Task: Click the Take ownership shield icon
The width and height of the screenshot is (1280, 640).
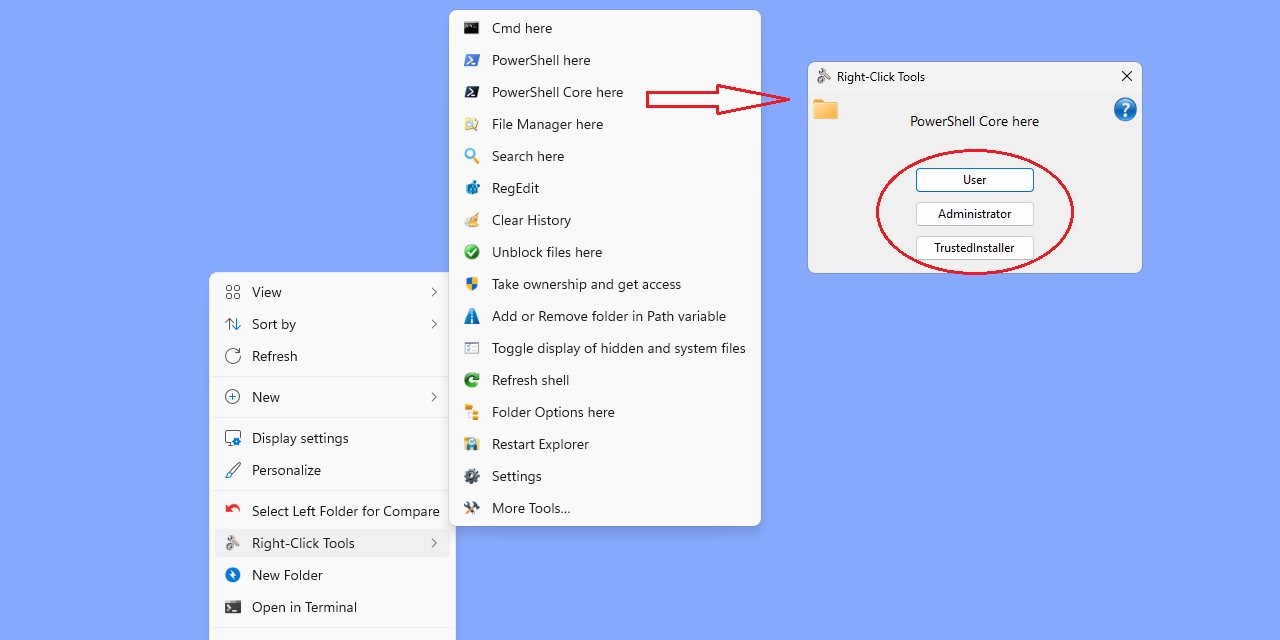Action: pos(472,284)
